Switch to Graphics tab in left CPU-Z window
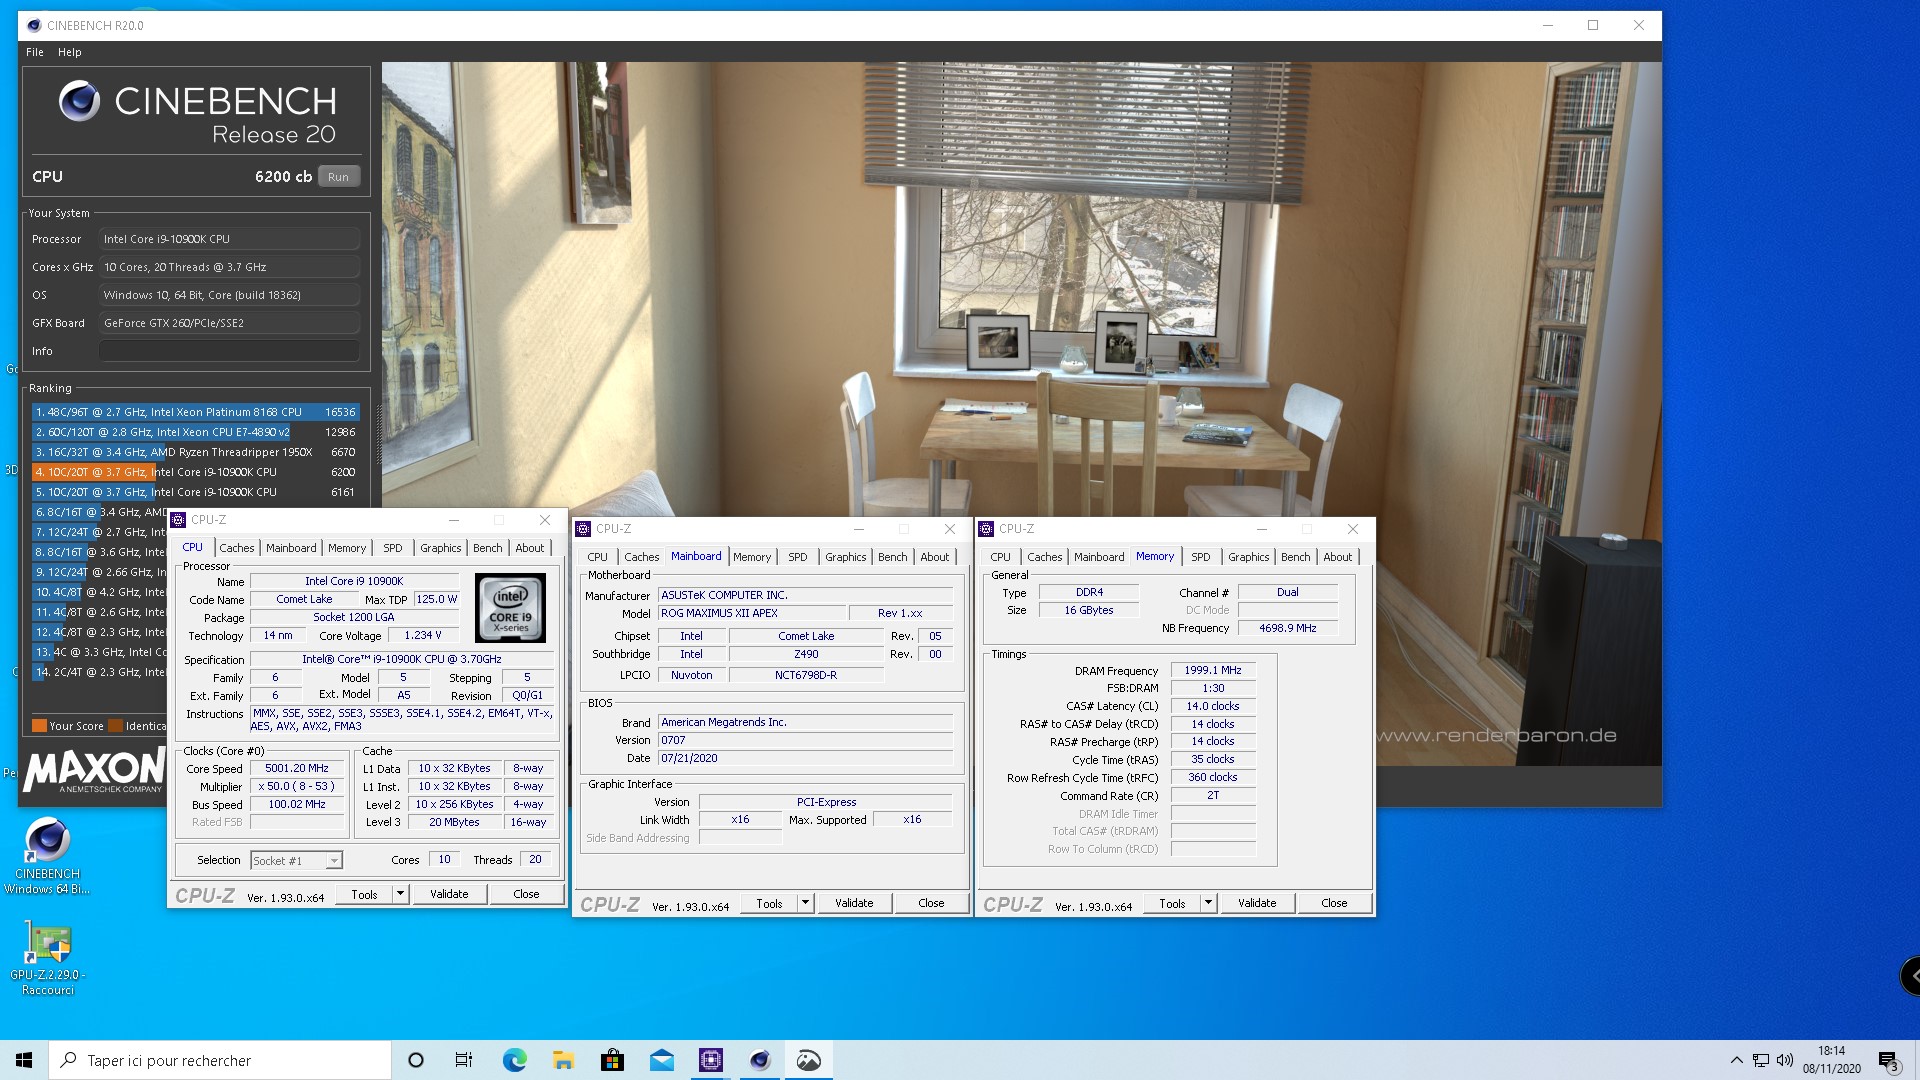The width and height of the screenshot is (1920, 1080). pyautogui.click(x=440, y=548)
